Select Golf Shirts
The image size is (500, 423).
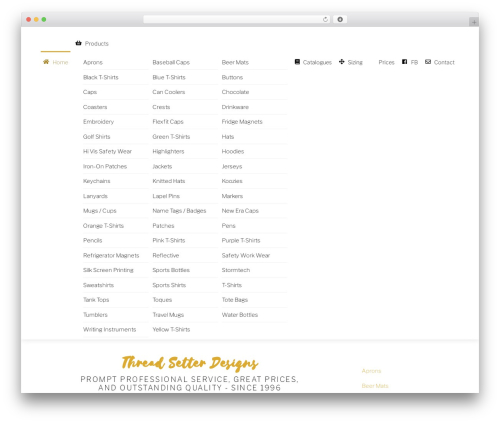96,137
